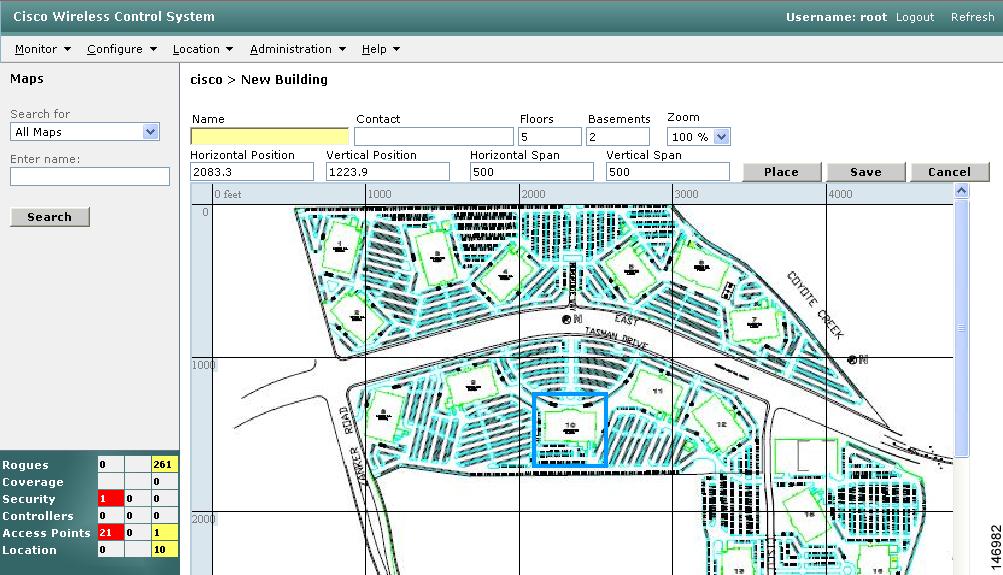Screen dimensions: 1003x575
Task: Click the Basements input field
Action: coord(618,136)
